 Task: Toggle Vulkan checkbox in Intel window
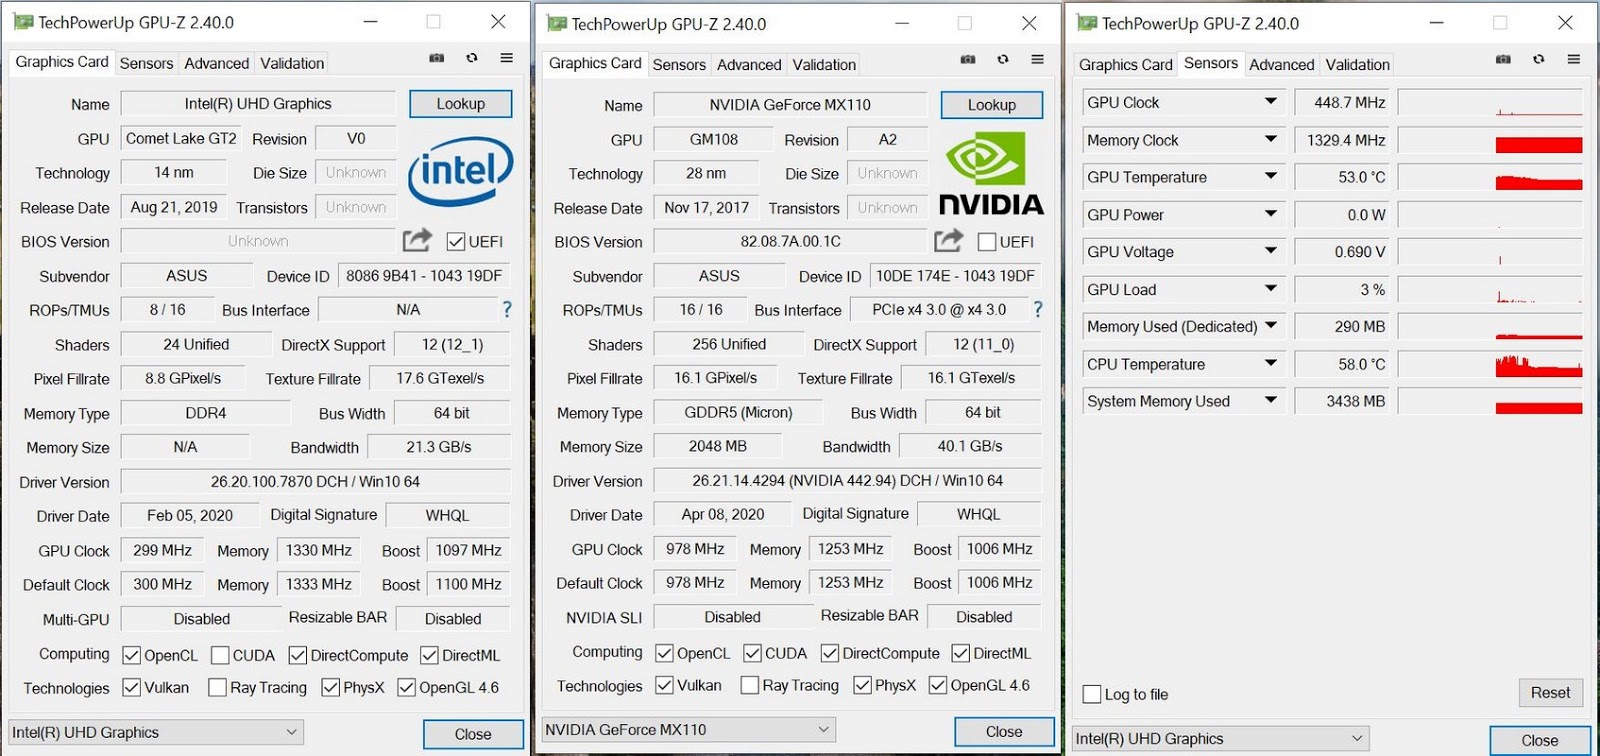131,687
